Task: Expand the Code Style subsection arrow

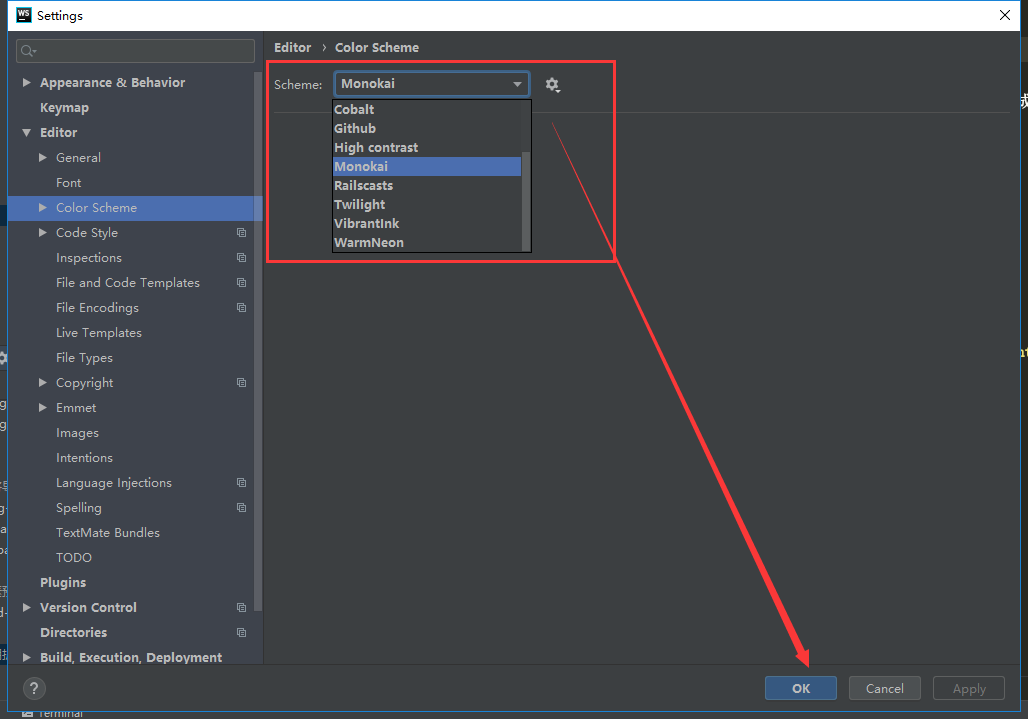Action: pyautogui.click(x=43, y=233)
